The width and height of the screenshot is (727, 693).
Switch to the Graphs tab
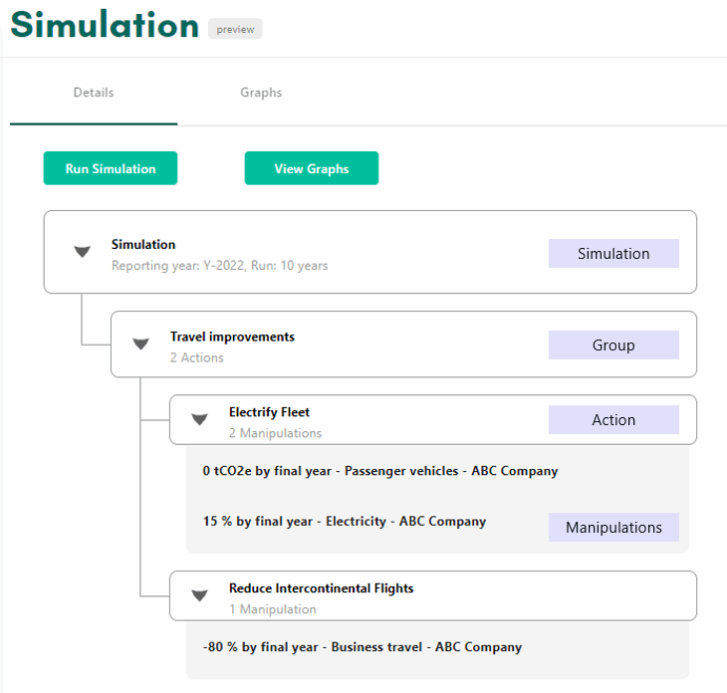[261, 93]
